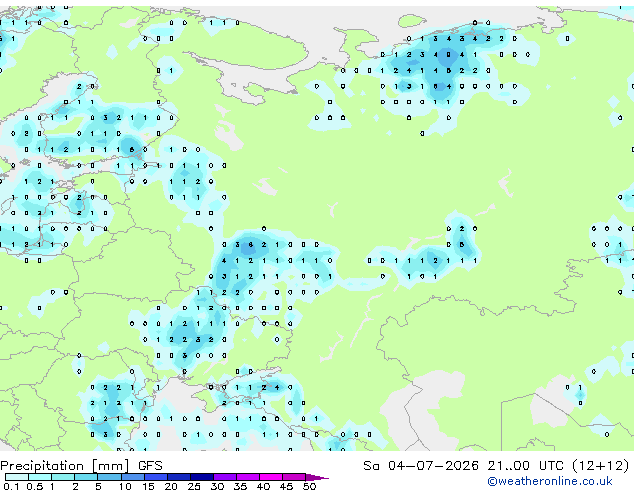The image size is (634, 490).
Task: Click the '30' legend scale label
Action: 218,486
